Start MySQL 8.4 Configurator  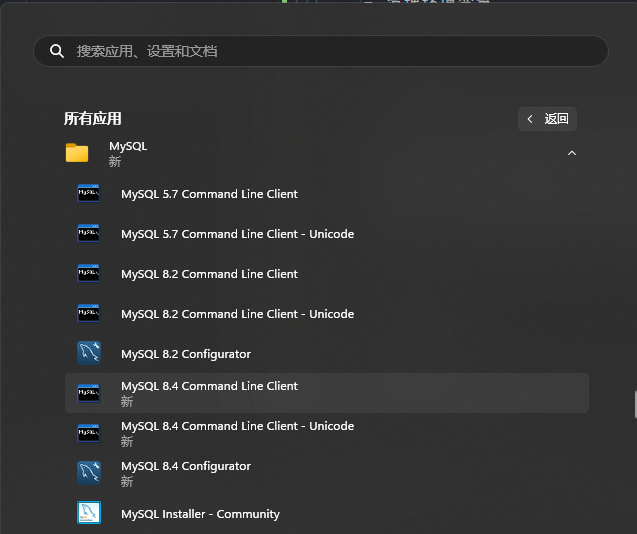327,473
